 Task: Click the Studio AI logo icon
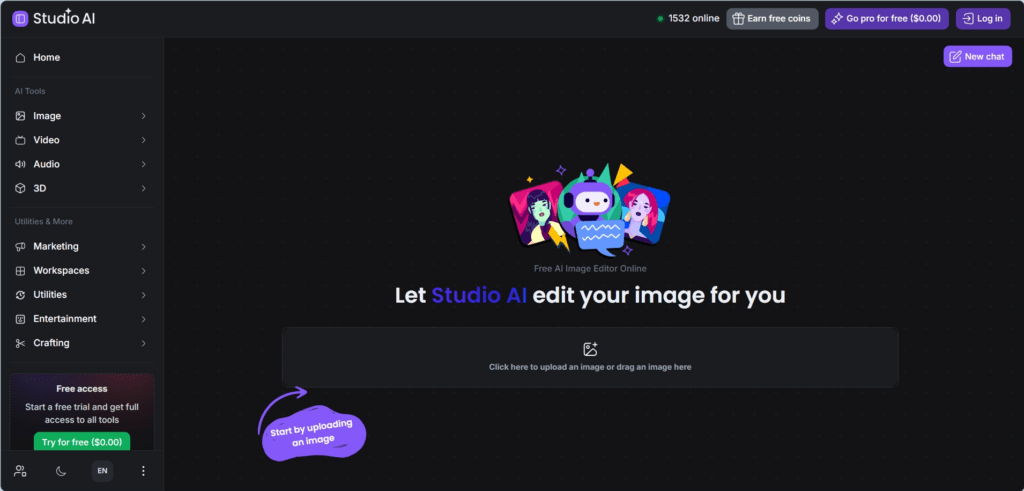20,19
